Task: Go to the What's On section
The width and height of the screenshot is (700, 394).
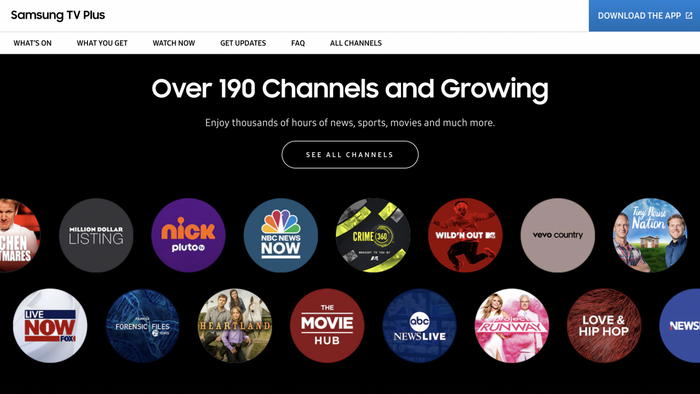Action: pyautogui.click(x=32, y=43)
